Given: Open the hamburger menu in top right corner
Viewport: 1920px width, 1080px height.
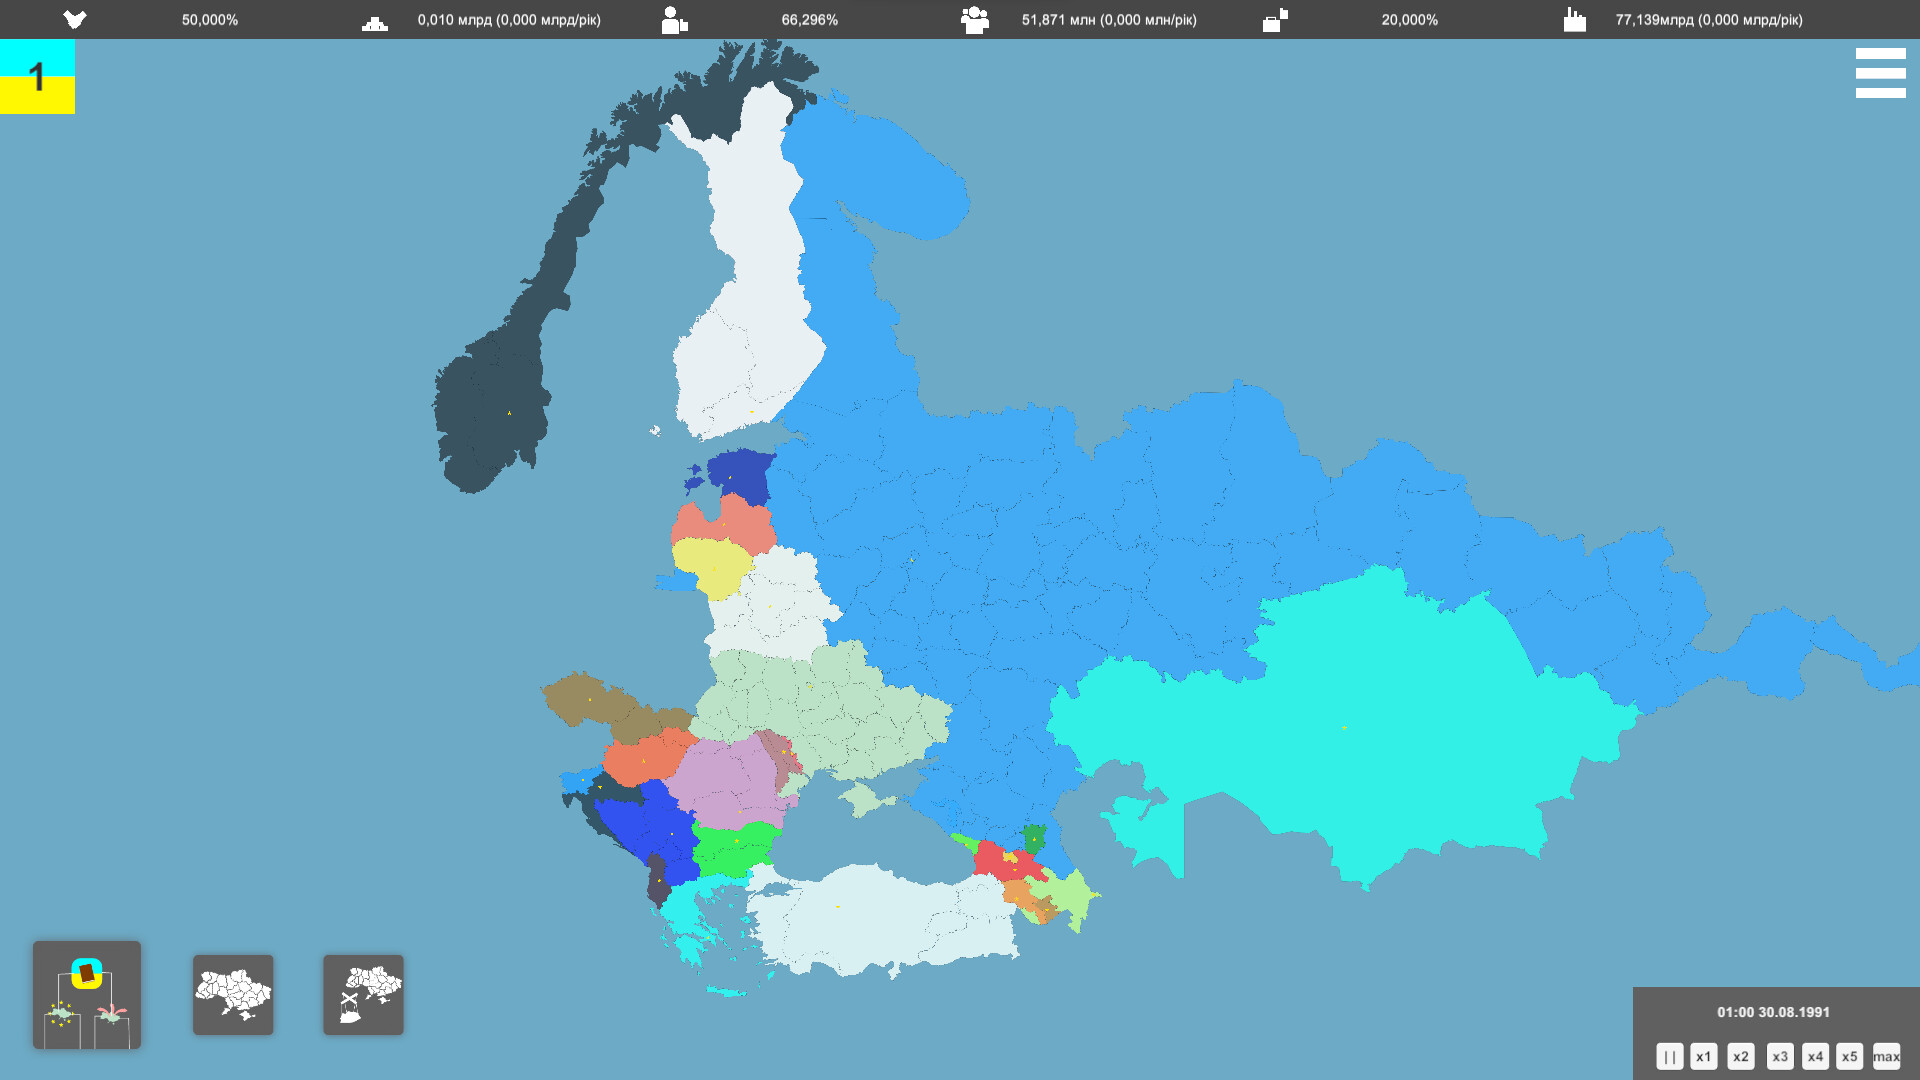Looking at the screenshot, I should (x=1880, y=72).
